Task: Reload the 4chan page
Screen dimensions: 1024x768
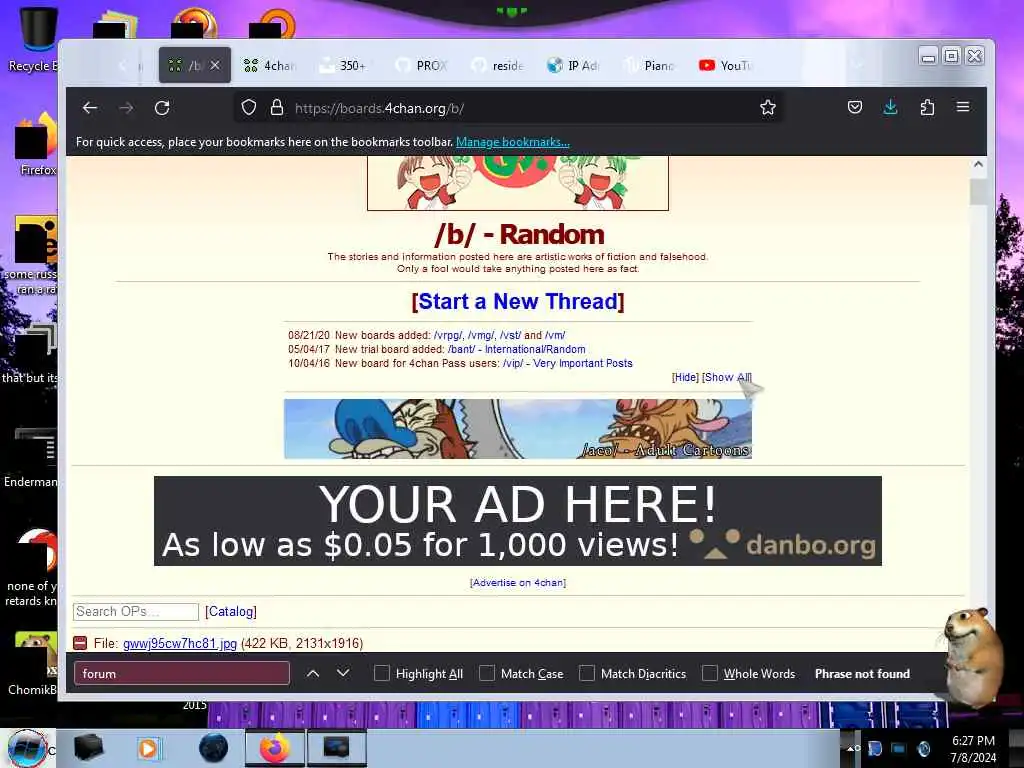Action: click(x=162, y=108)
